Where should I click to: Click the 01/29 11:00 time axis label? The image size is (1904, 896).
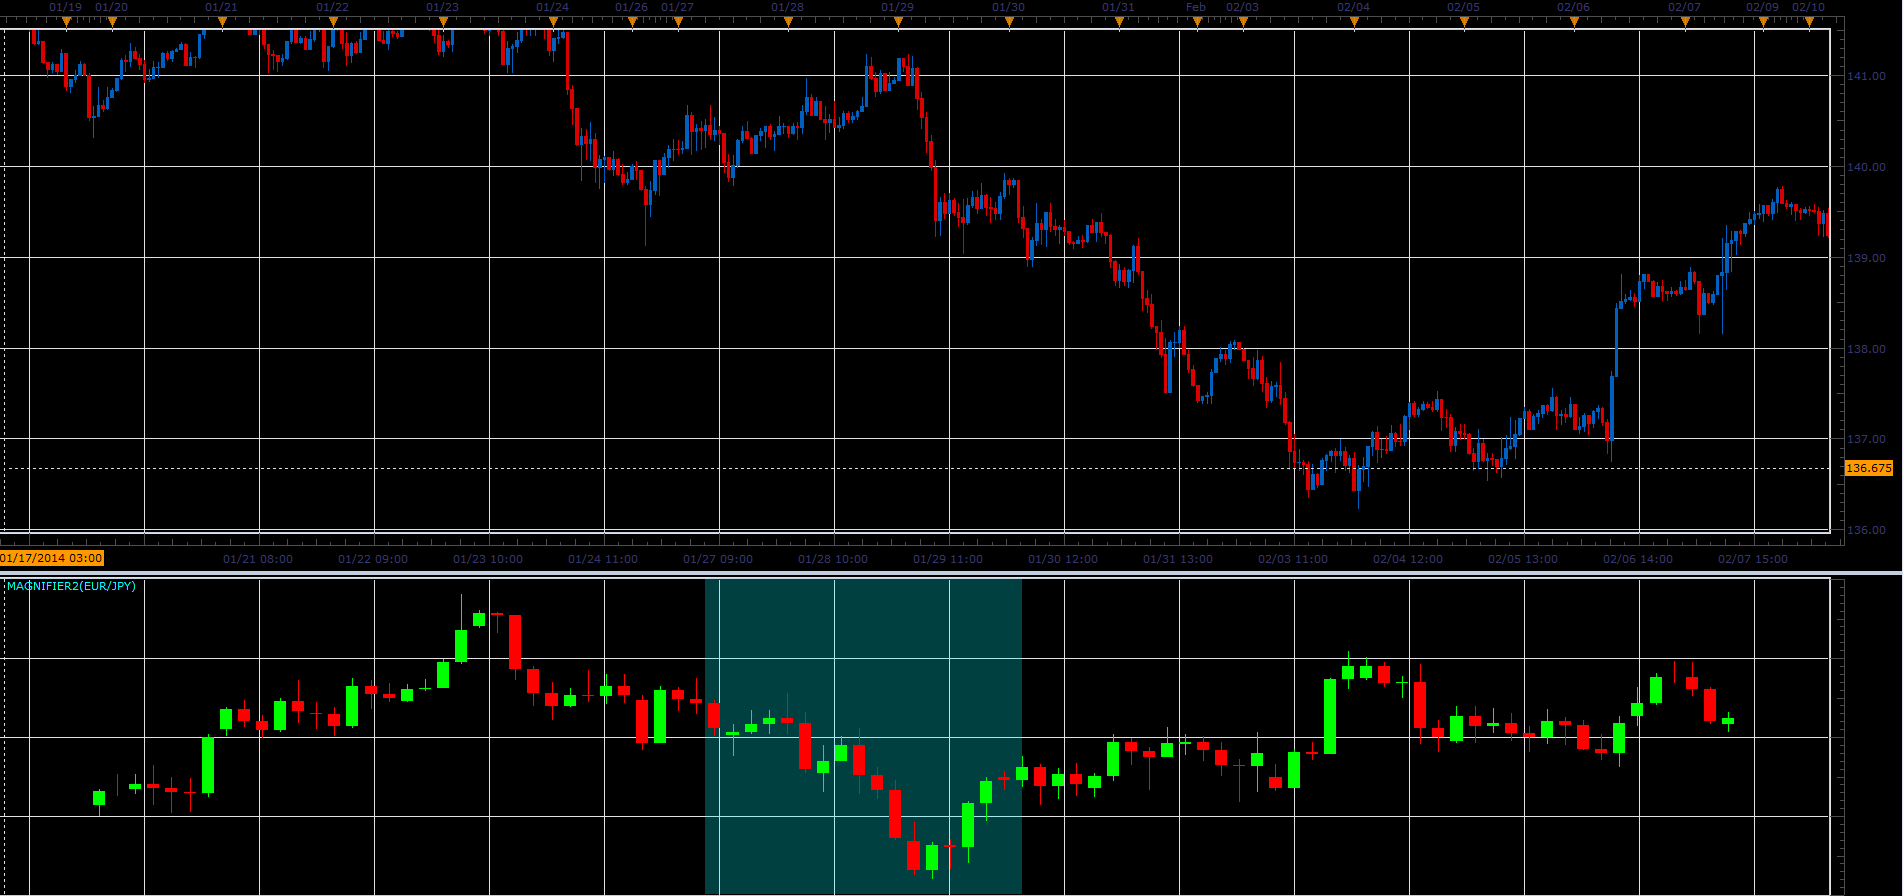pyautogui.click(x=948, y=559)
